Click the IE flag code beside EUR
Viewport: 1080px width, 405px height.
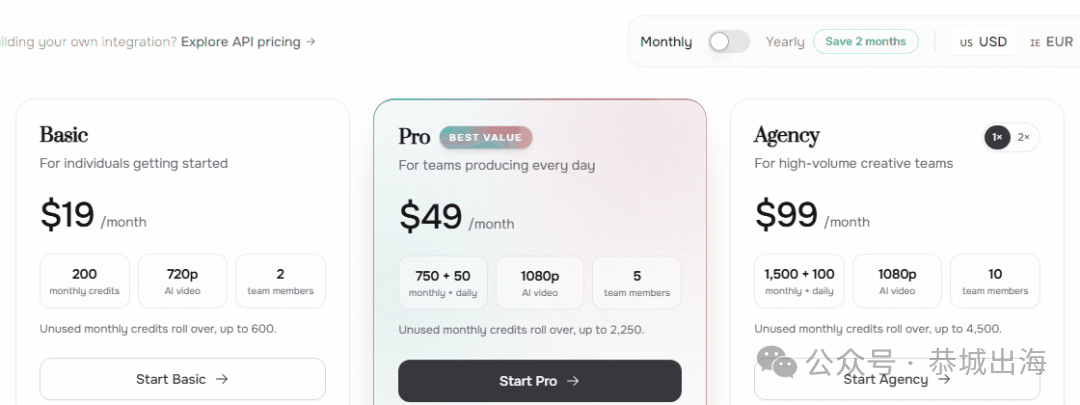tap(1035, 43)
